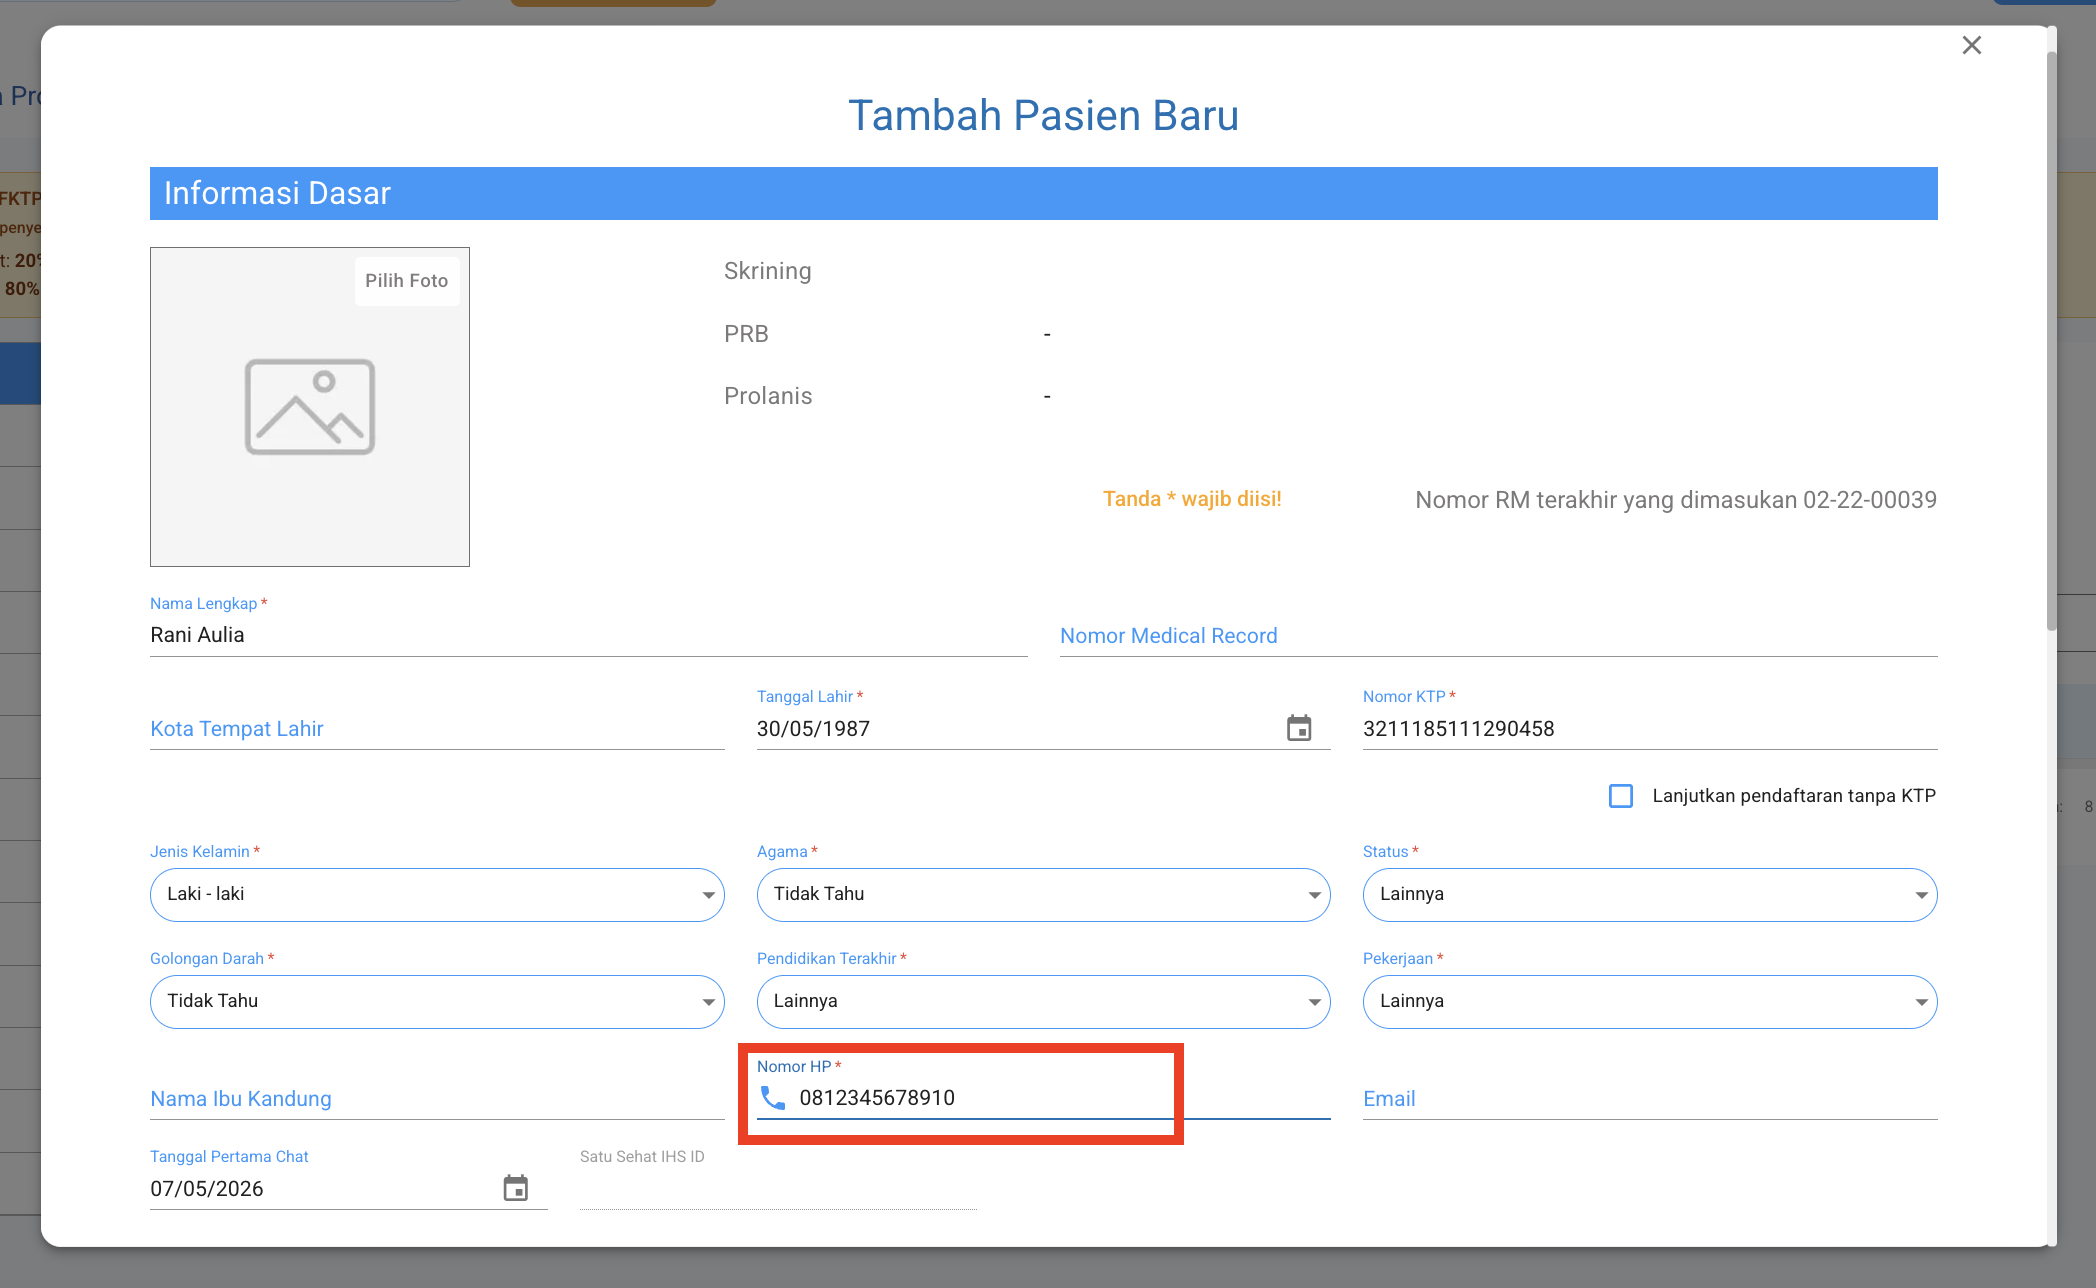2096x1288 pixels.
Task: Expand the Golongan Darah dropdown
Action: [x=437, y=1001]
